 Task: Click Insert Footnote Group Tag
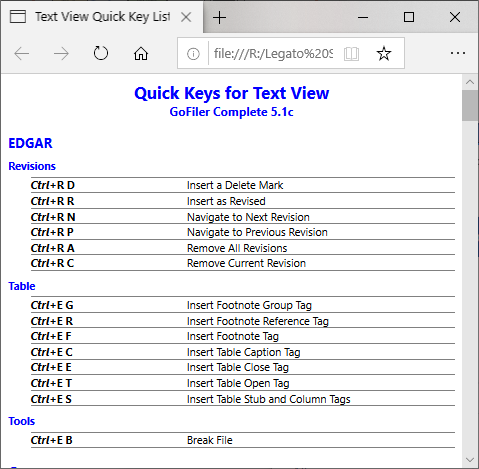click(249, 305)
